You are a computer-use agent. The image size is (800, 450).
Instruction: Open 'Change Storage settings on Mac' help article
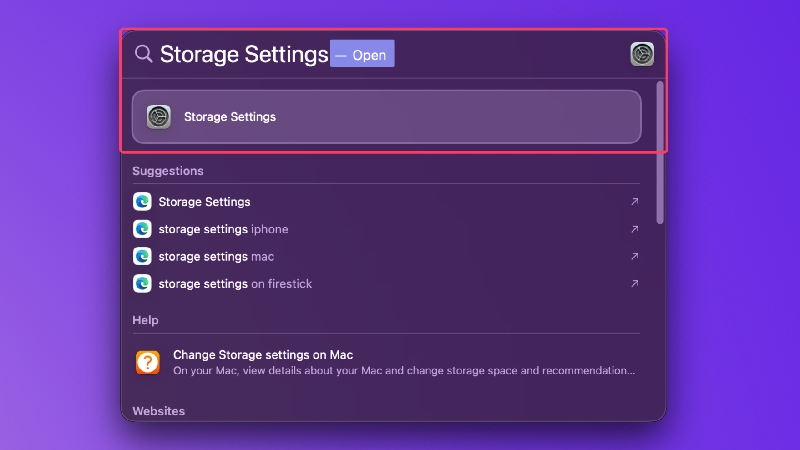386,363
